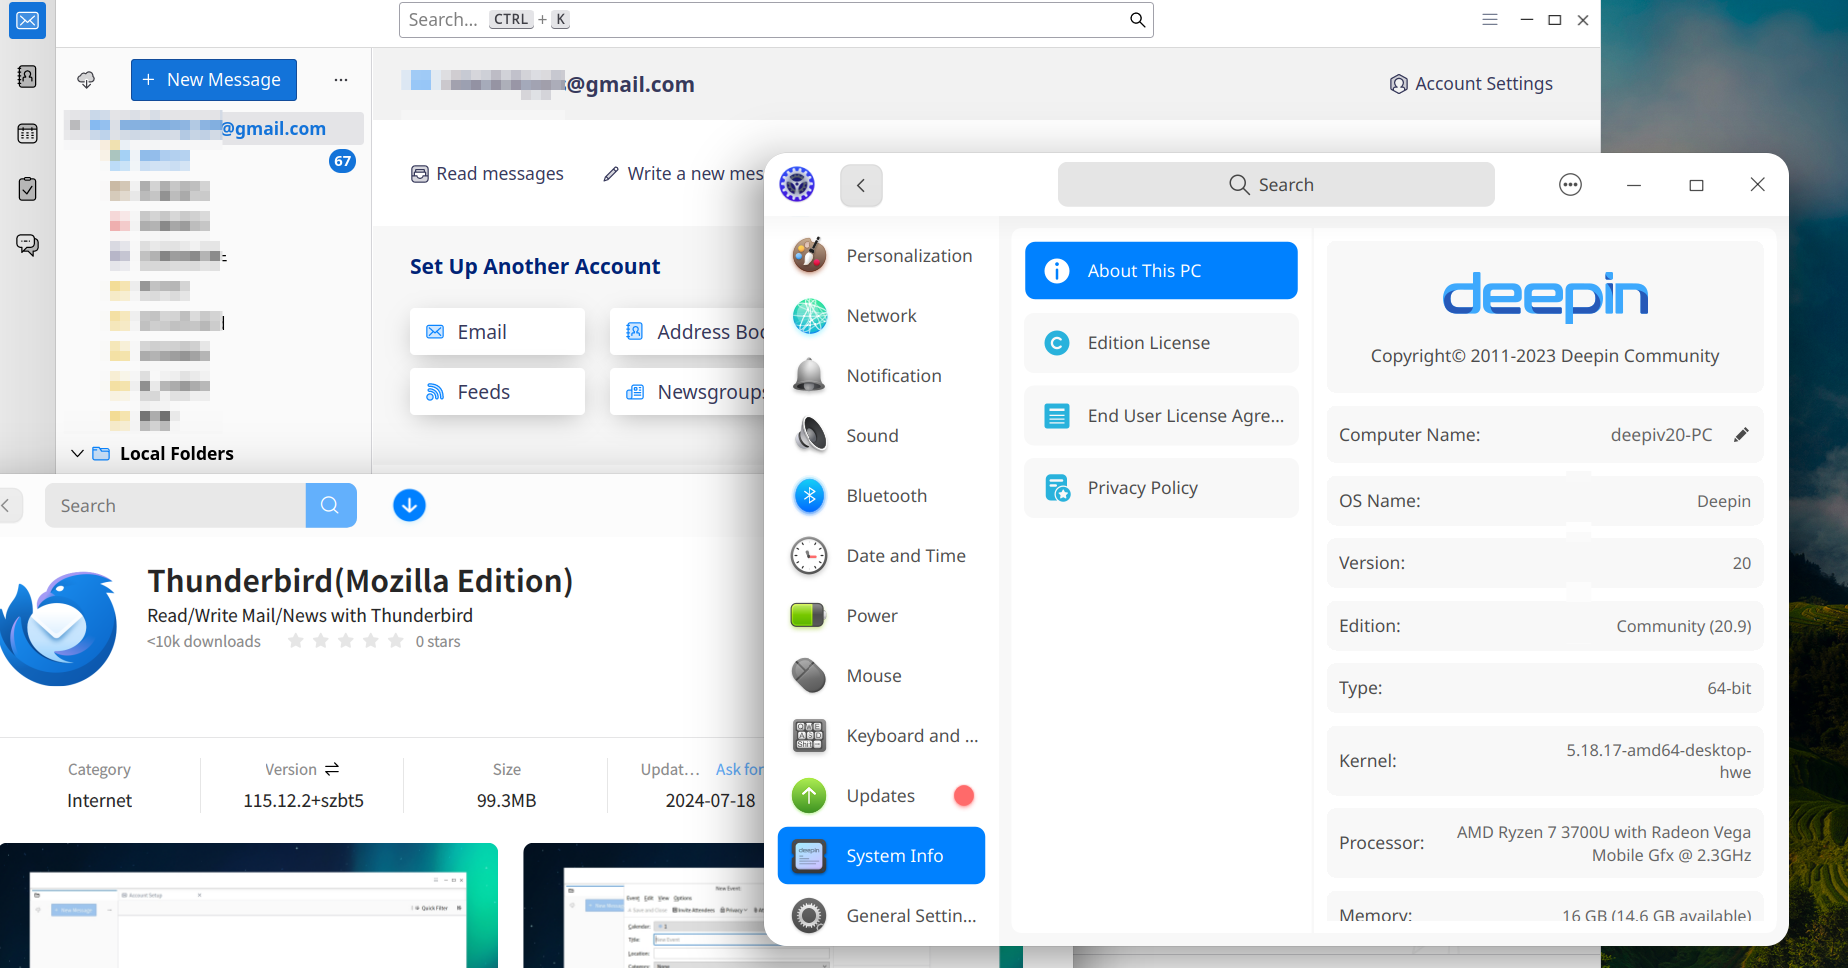Image resolution: width=1848 pixels, height=968 pixels.
Task: Open Account Settings in Thunderbird
Action: 1471,84
